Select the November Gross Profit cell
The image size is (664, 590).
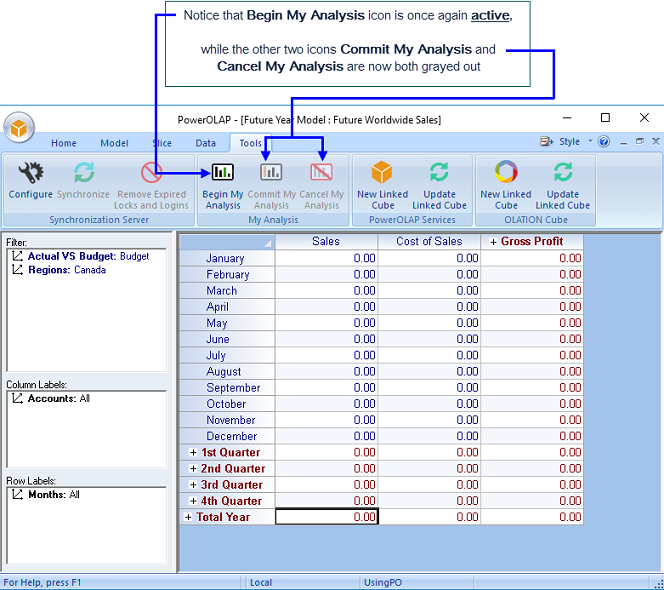coord(532,420)
